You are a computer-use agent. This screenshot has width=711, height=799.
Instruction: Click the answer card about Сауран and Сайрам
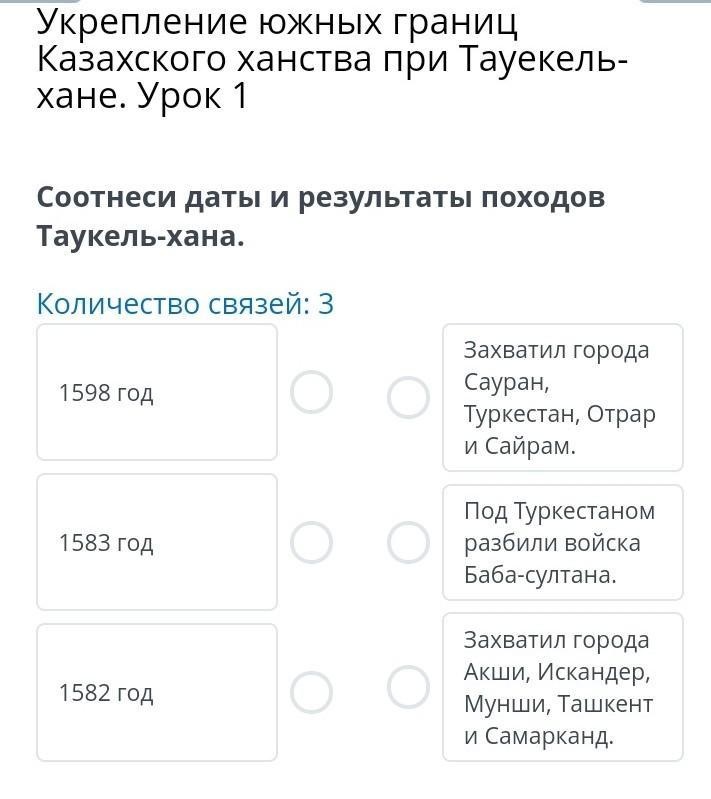563,397
